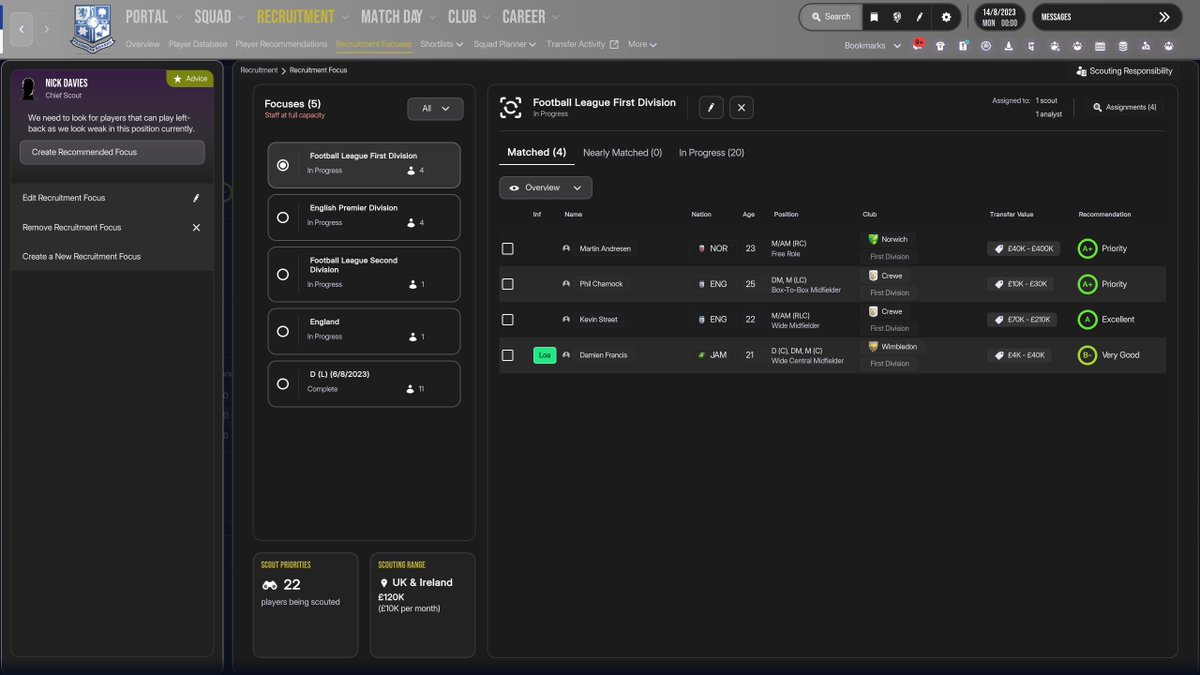The height and width of the screenshot is (675, 1200).
Task: Open the coin stack finances bookmark icon
Action: pos(1123,45)
